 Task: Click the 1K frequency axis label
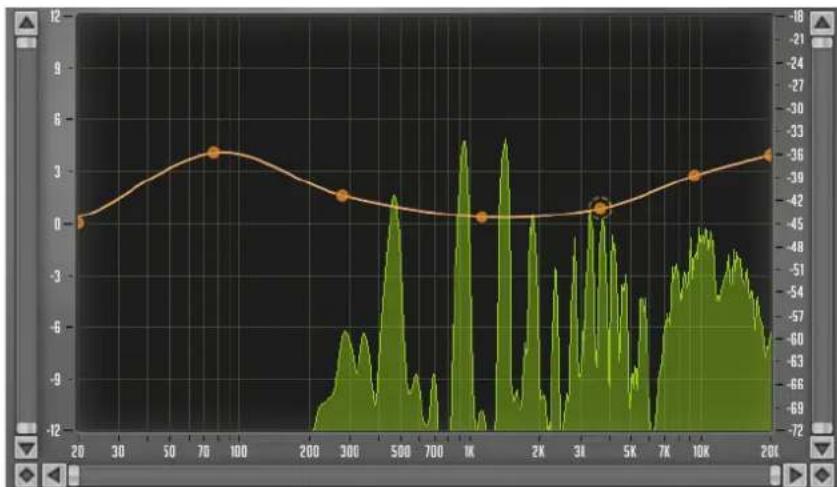click(469, 452)
